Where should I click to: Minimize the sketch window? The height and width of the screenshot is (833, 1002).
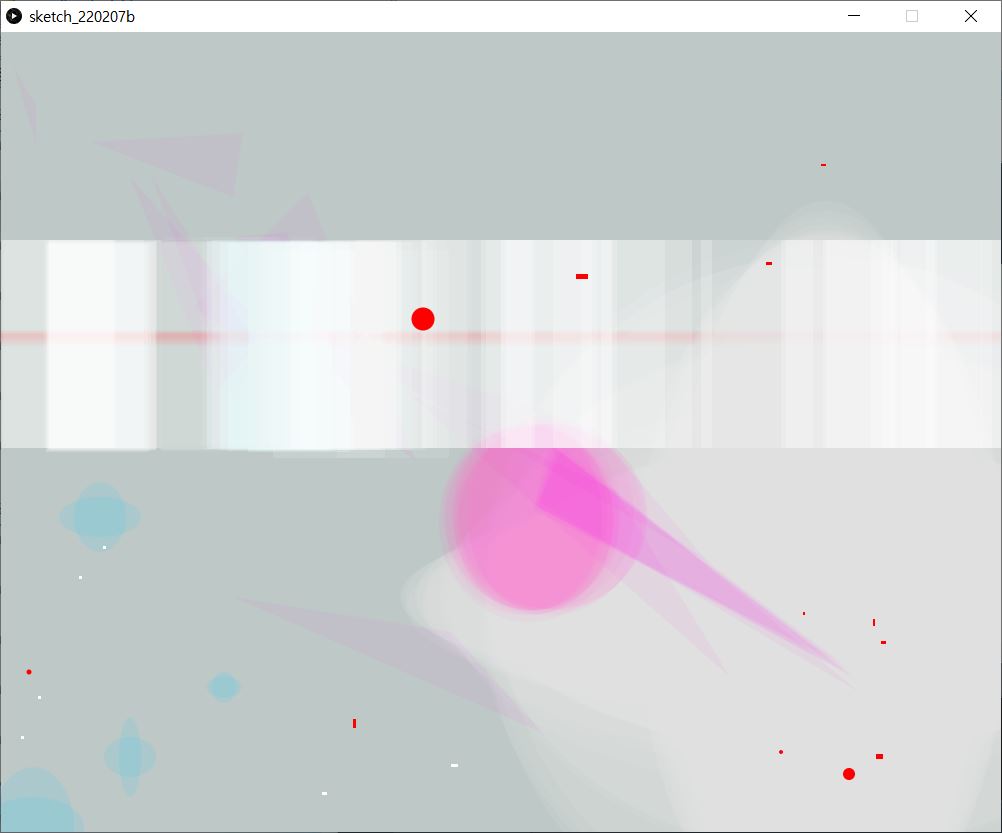854,16
